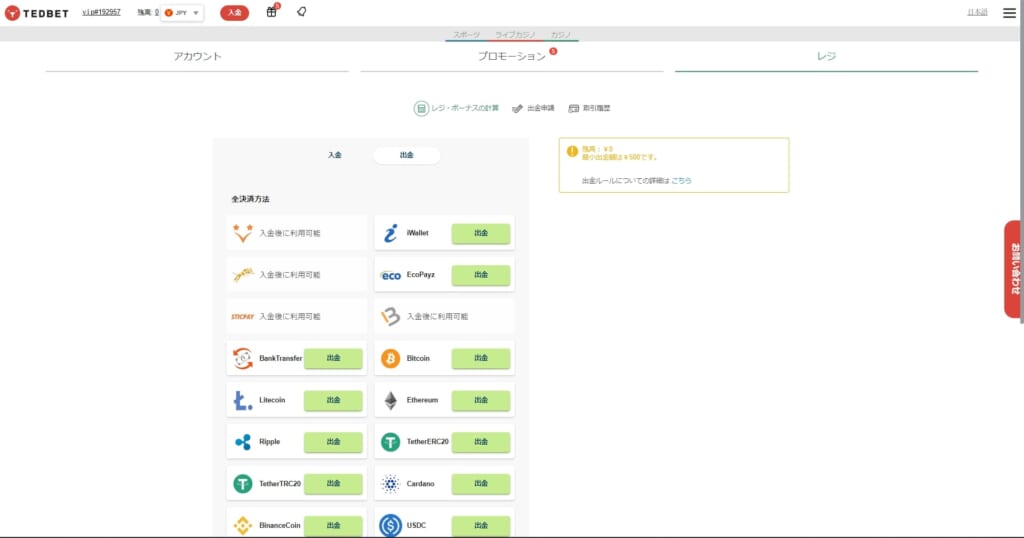The image size is (1024, 538).
Task: Open the hamburger main menu
Action: (x=1009, y=12)
